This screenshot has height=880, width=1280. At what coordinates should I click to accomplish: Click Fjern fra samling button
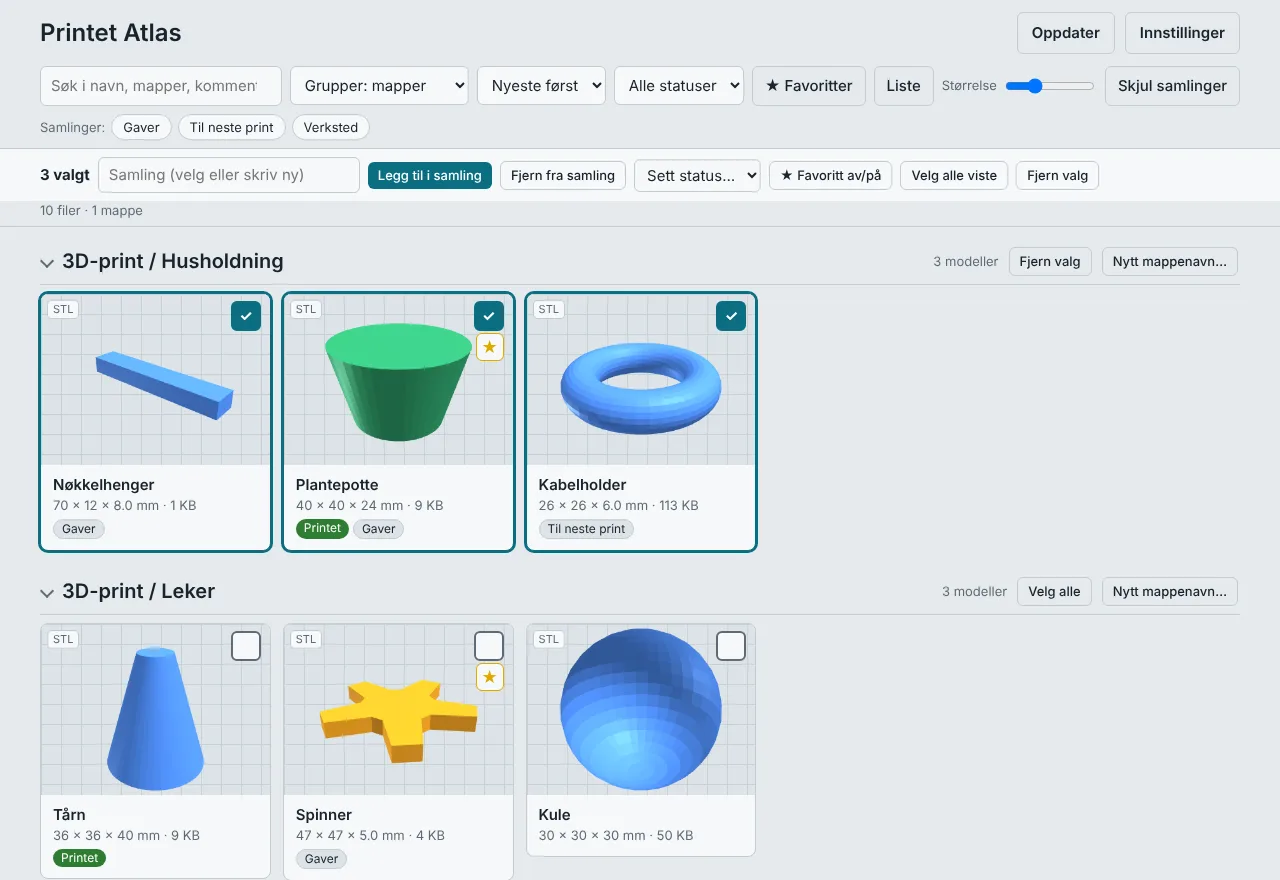(x=563, y=175)
